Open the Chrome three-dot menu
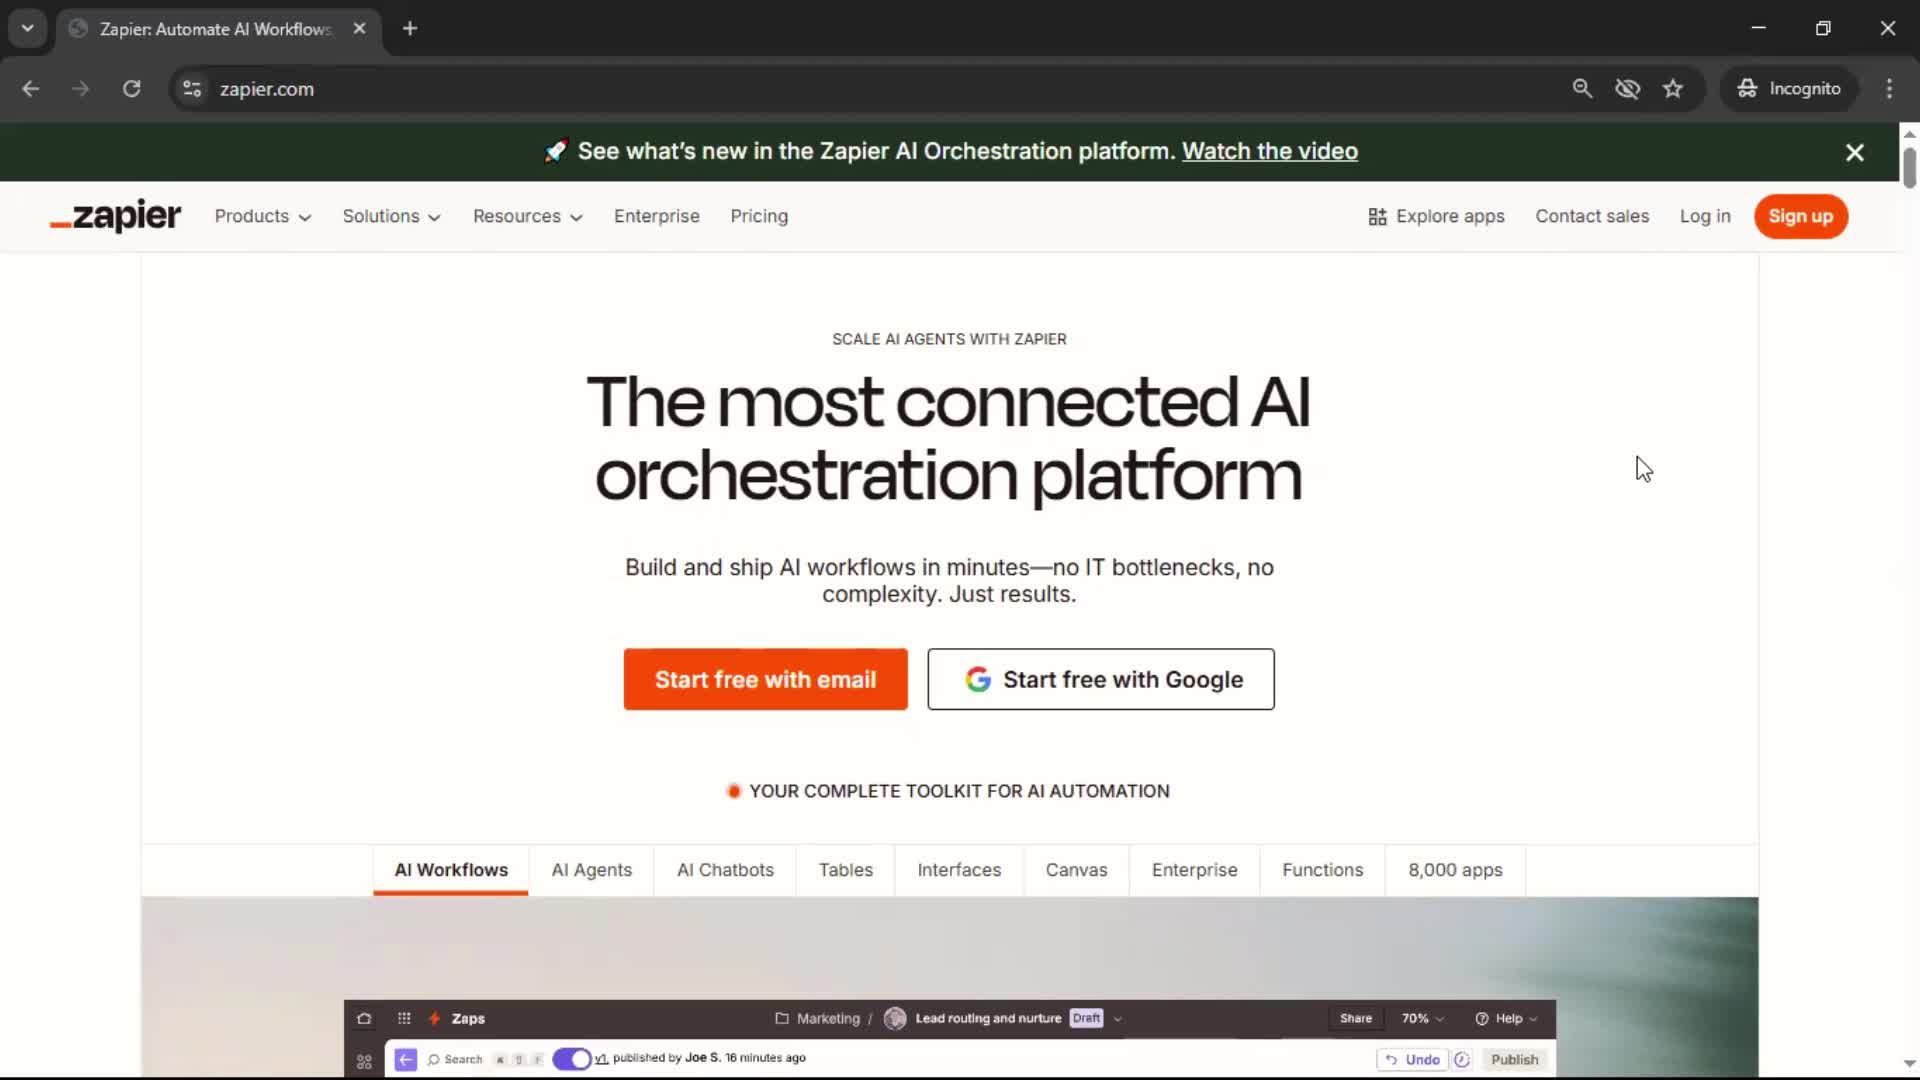 tap(1889, 89)
